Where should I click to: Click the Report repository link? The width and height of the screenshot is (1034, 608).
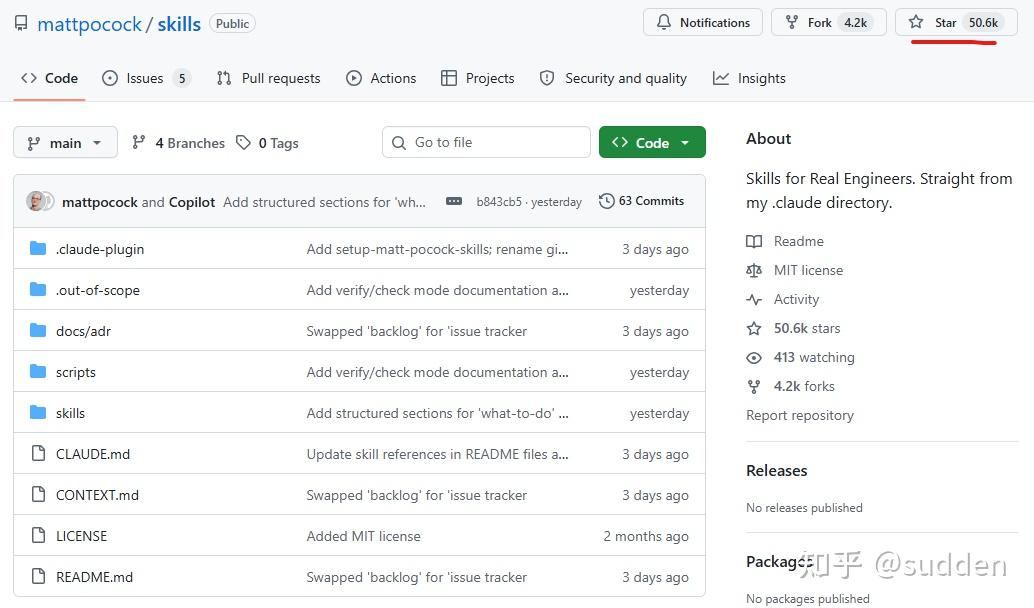(799, 415)
